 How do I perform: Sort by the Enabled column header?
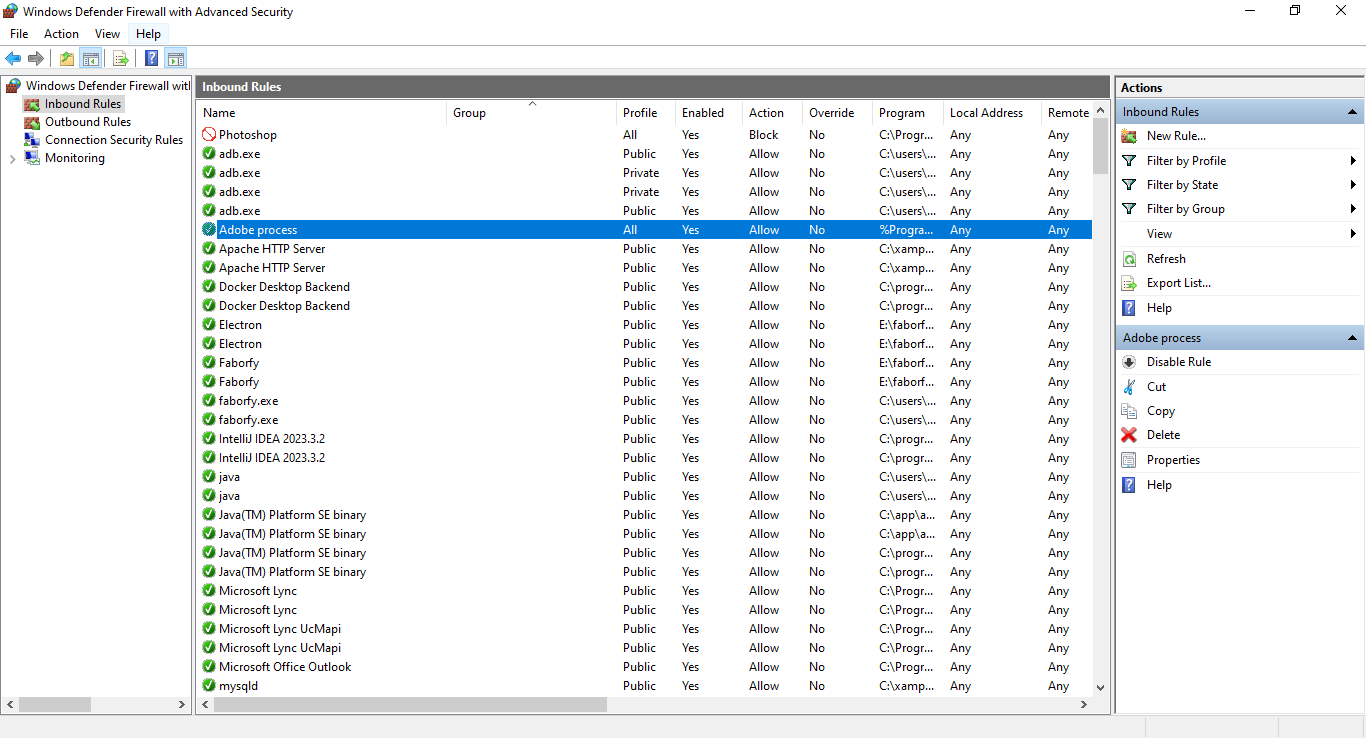pos(708,113)
